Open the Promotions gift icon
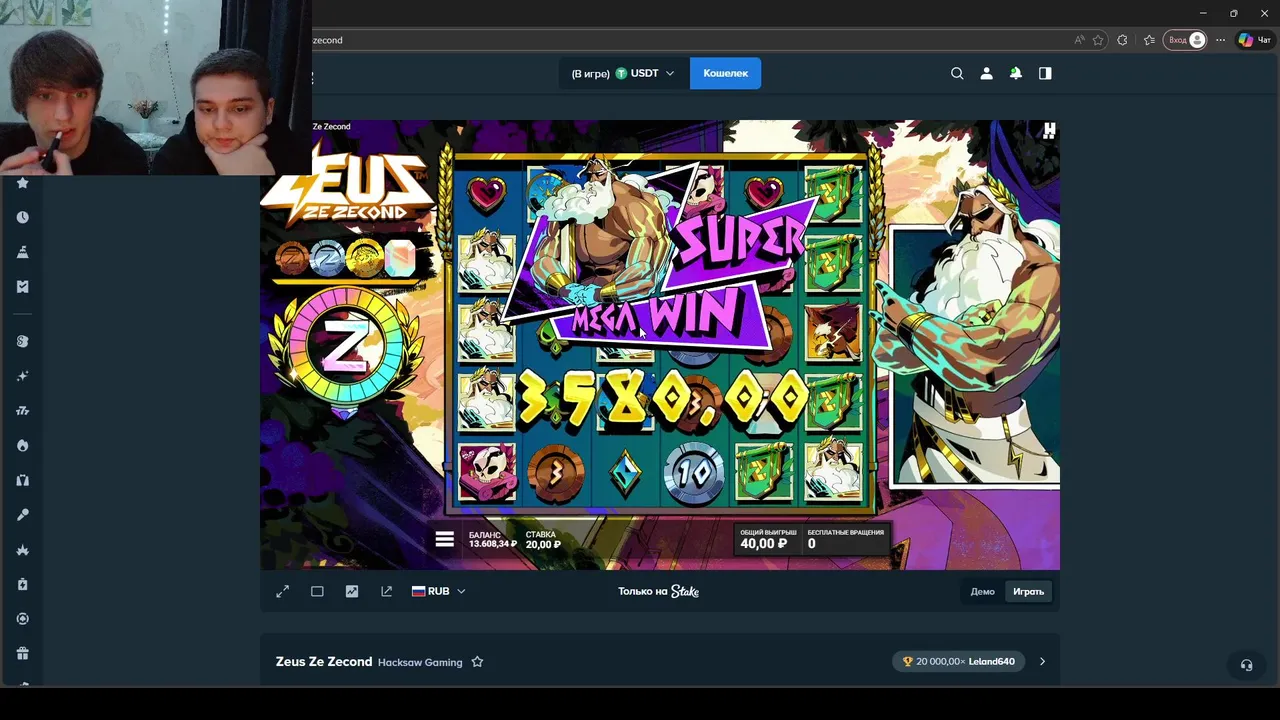Image resolution: width=1280 pixels, height=720 pixels. click(22, 653)
